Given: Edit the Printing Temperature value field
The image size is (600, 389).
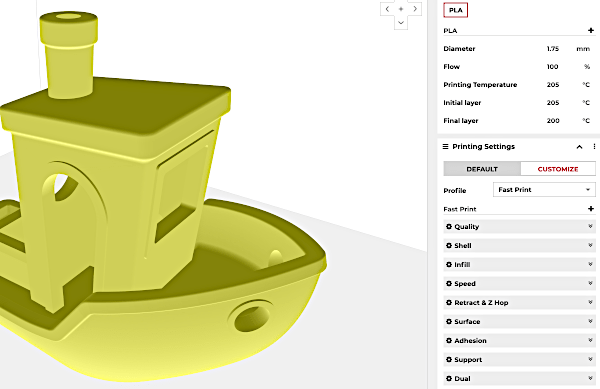Looking at the screenshot, I should click(x=553, y=85).
